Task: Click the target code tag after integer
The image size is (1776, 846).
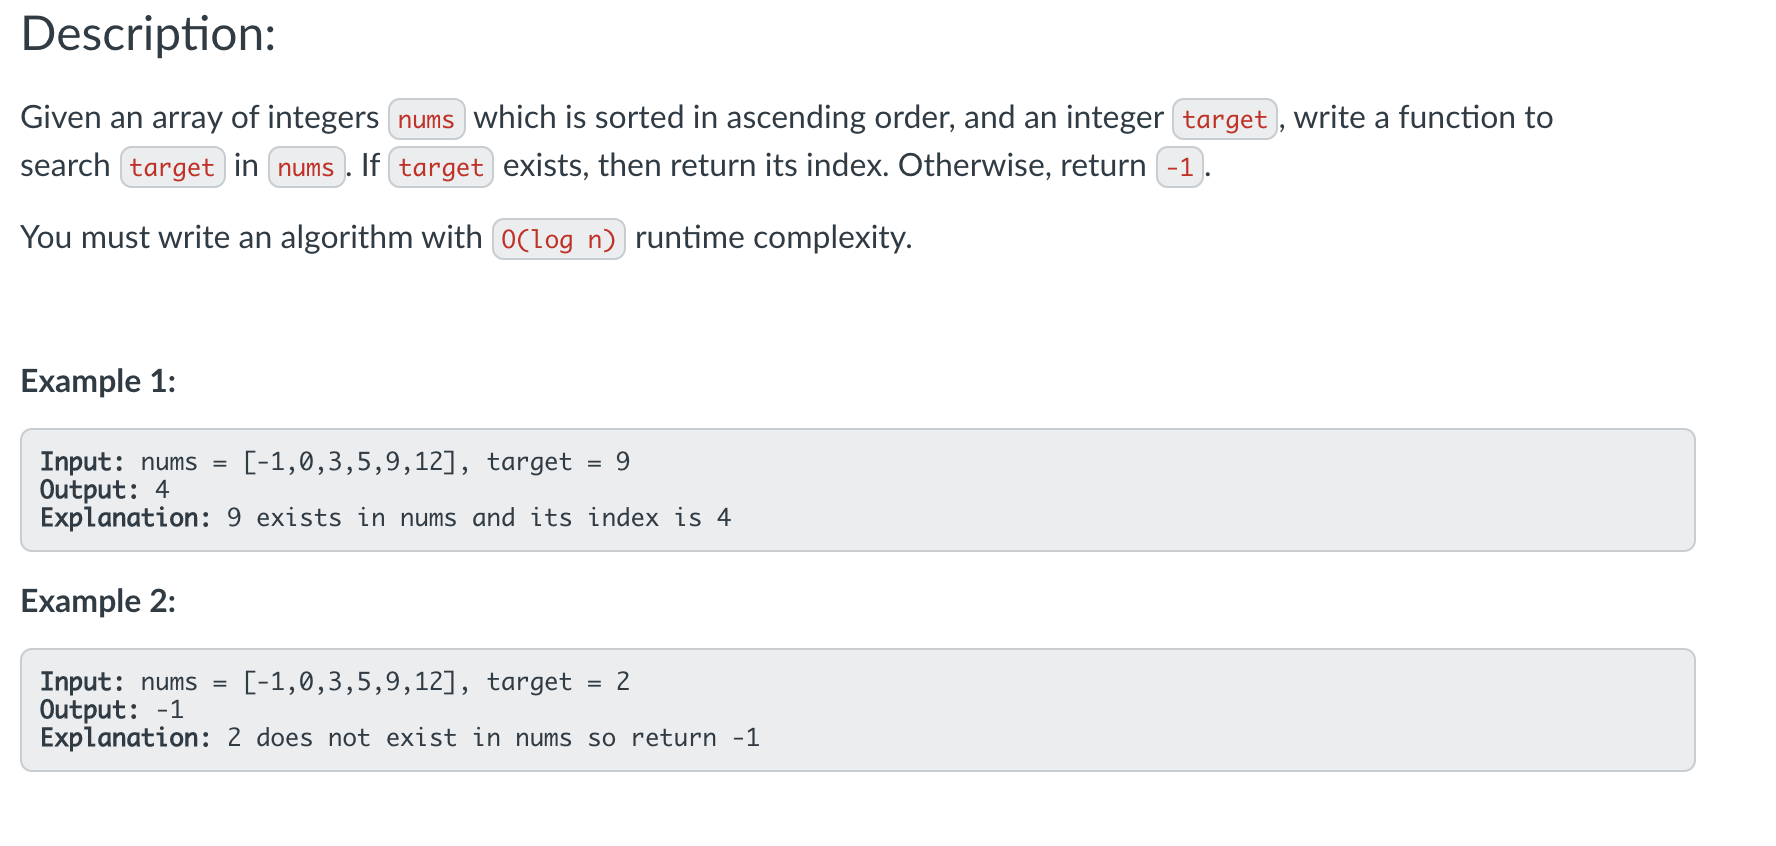Action: 1224,119
